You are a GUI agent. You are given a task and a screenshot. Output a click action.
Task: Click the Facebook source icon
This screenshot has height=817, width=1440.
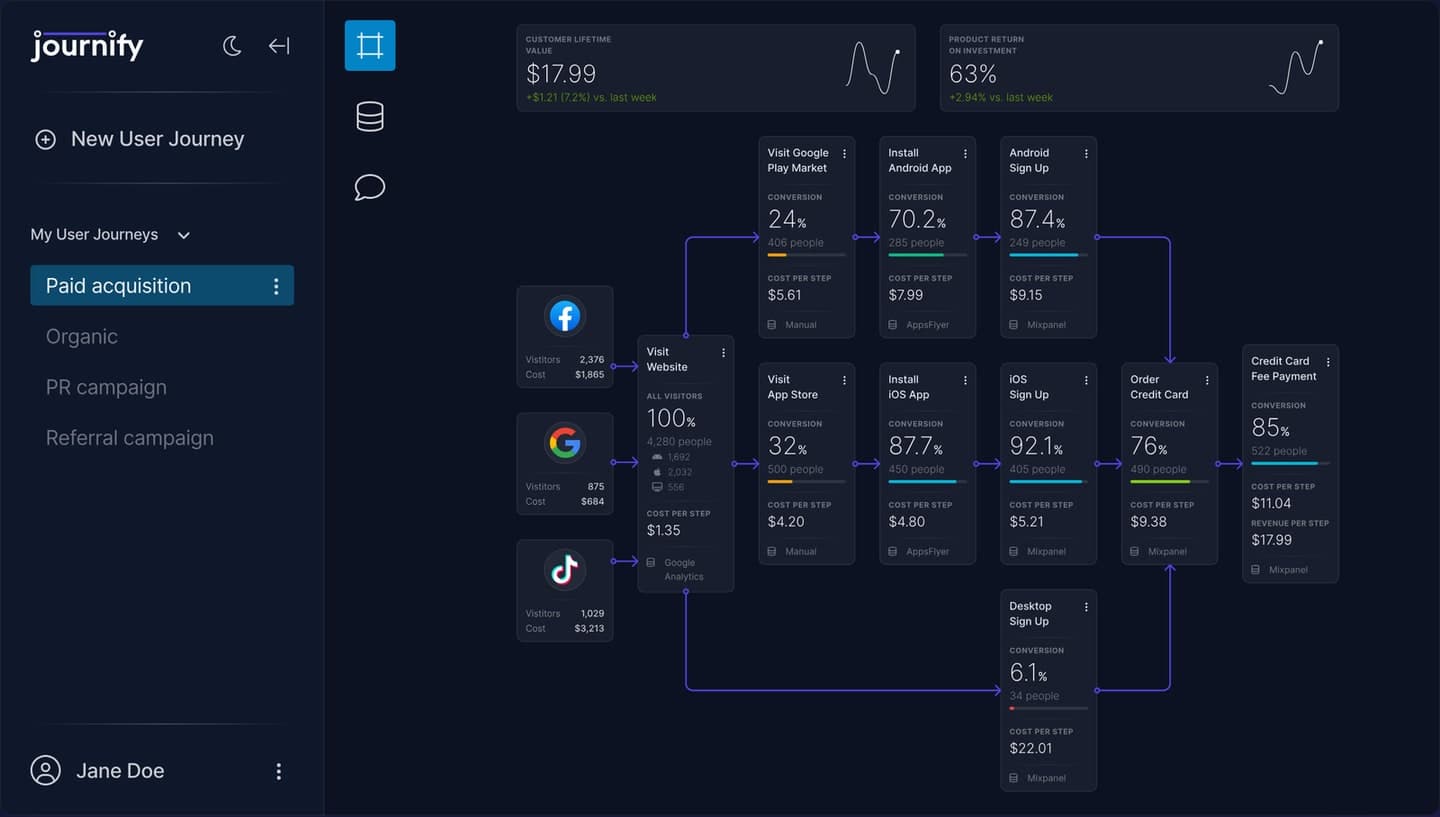pyautogui.click(x=565, y=317)
